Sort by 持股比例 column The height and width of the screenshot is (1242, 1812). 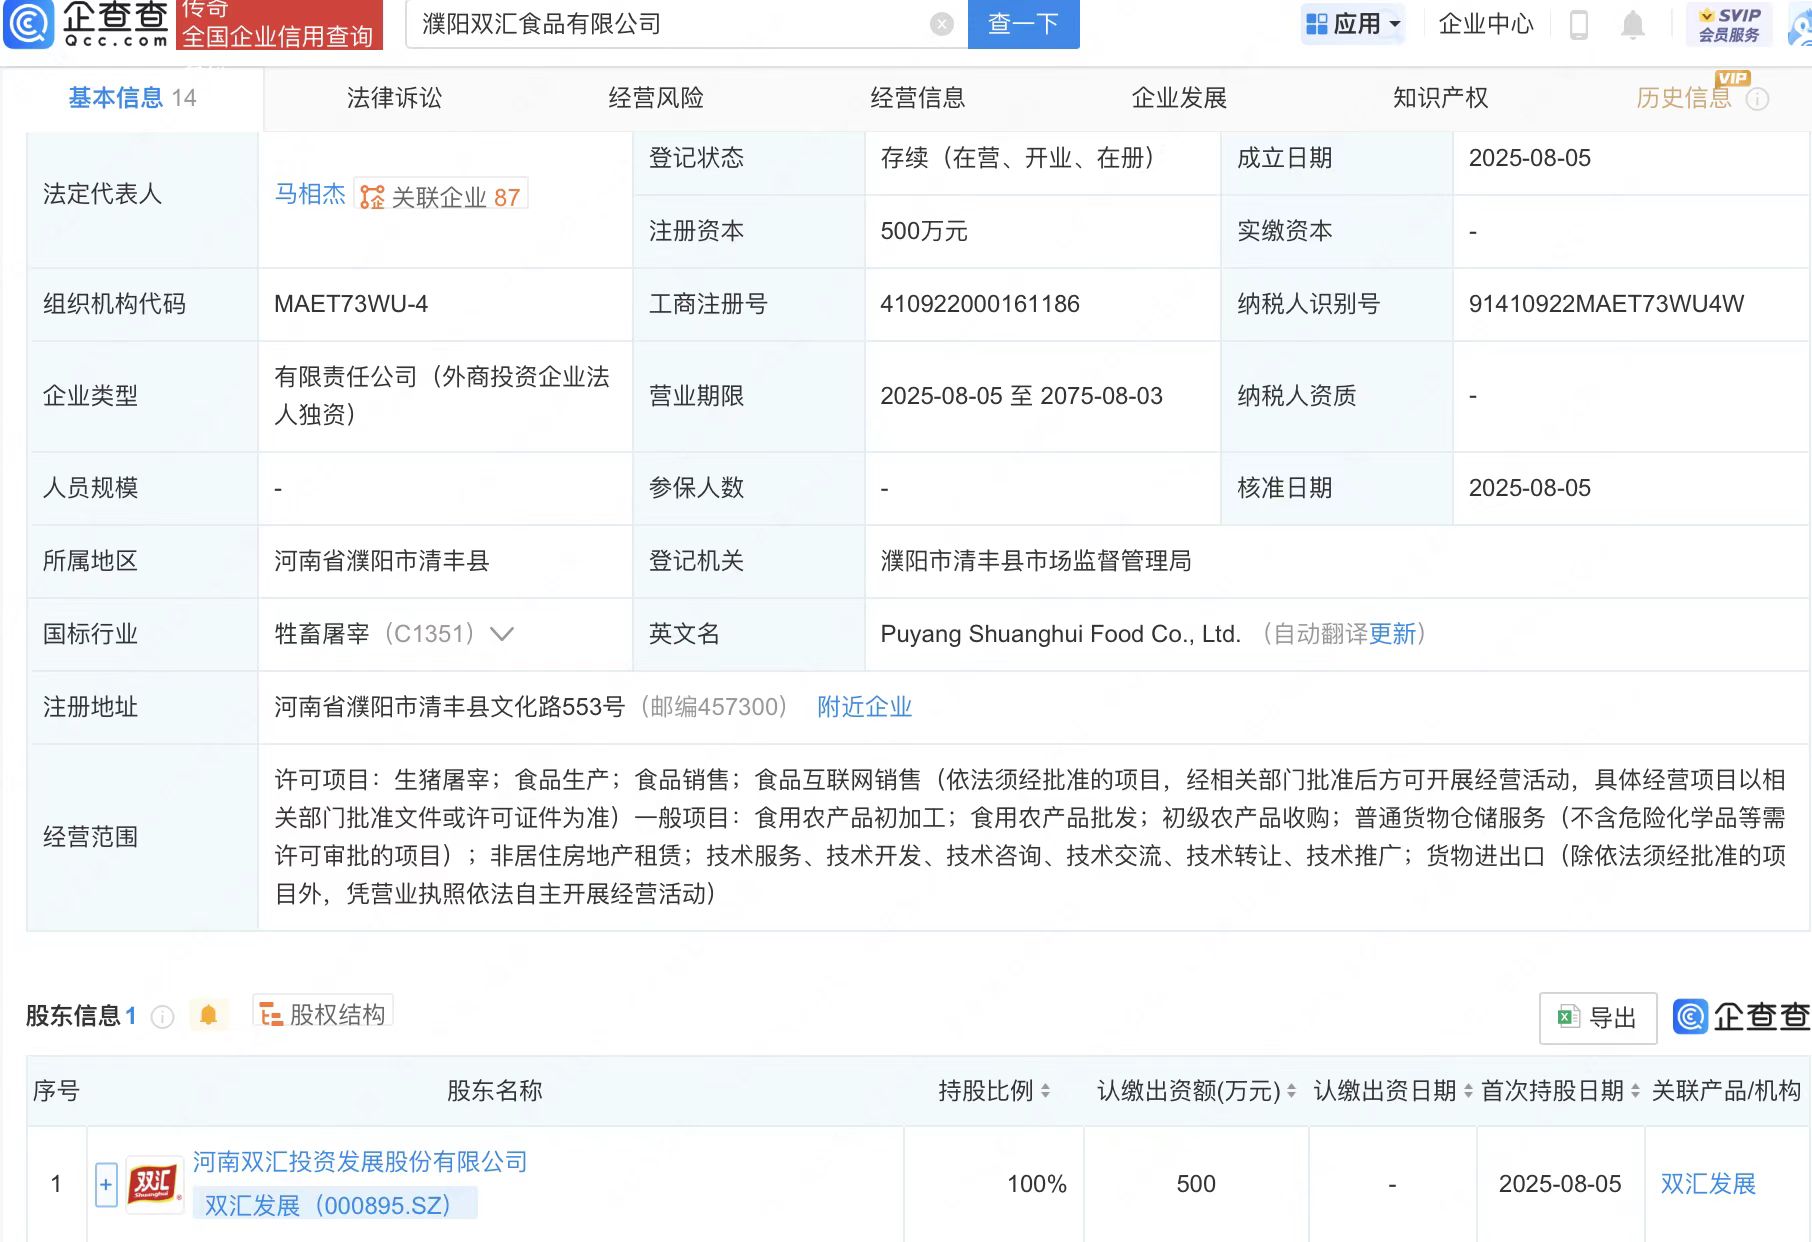coord(1045,1091)
